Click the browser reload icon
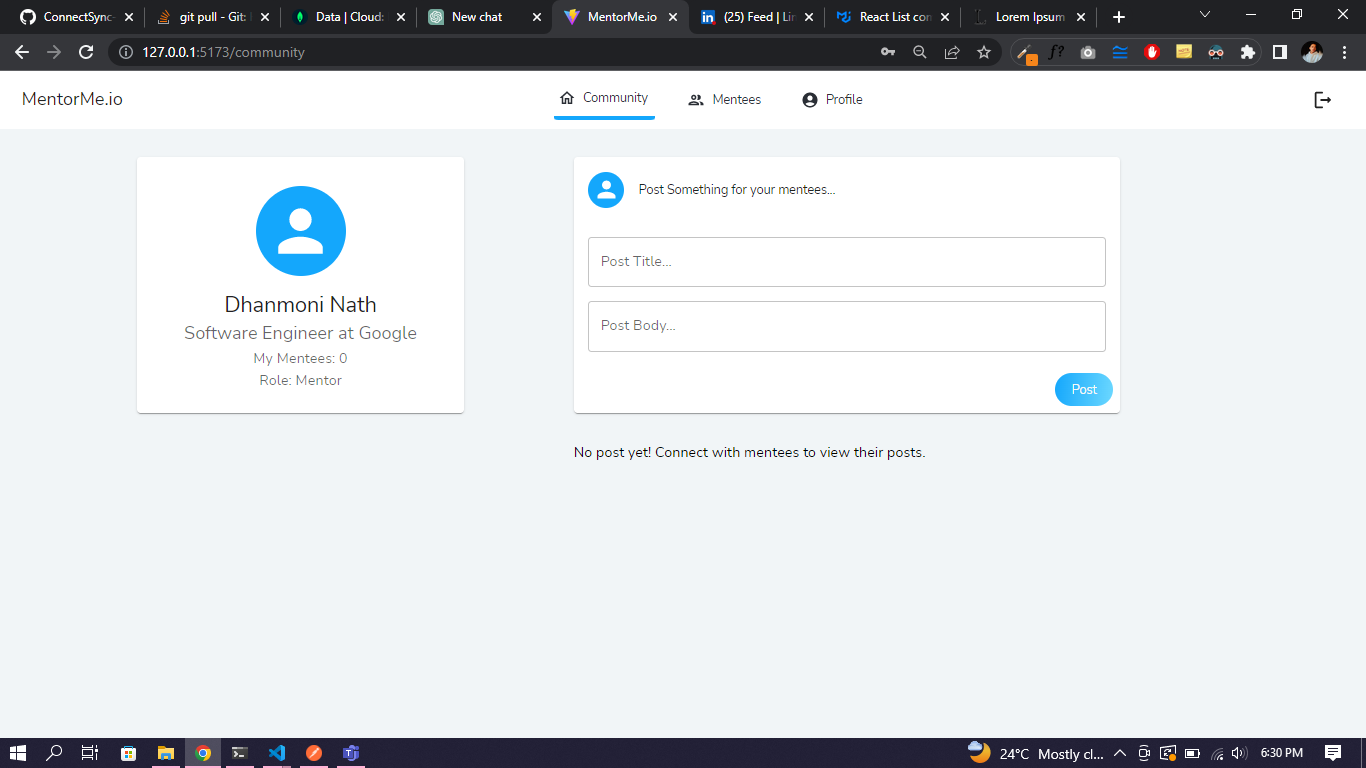The height and width of the screenshot is (768, 1366). click(x=86, y=52)
